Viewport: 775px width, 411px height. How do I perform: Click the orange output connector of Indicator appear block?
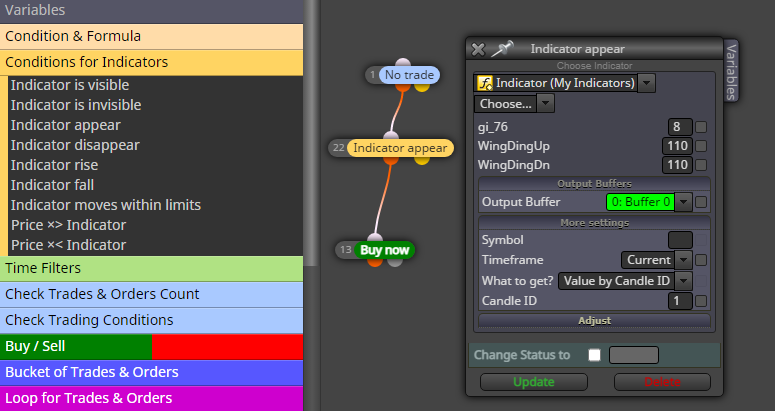point(391,160)
